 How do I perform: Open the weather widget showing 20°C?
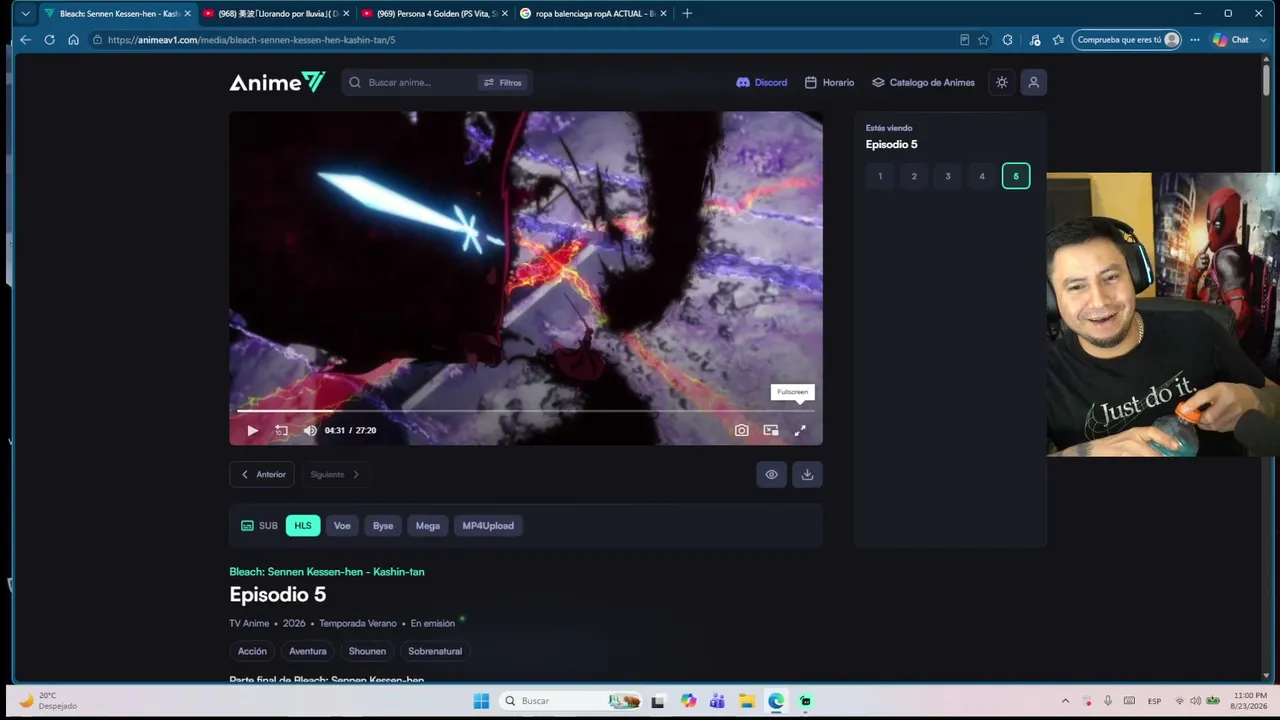(47, 701)
